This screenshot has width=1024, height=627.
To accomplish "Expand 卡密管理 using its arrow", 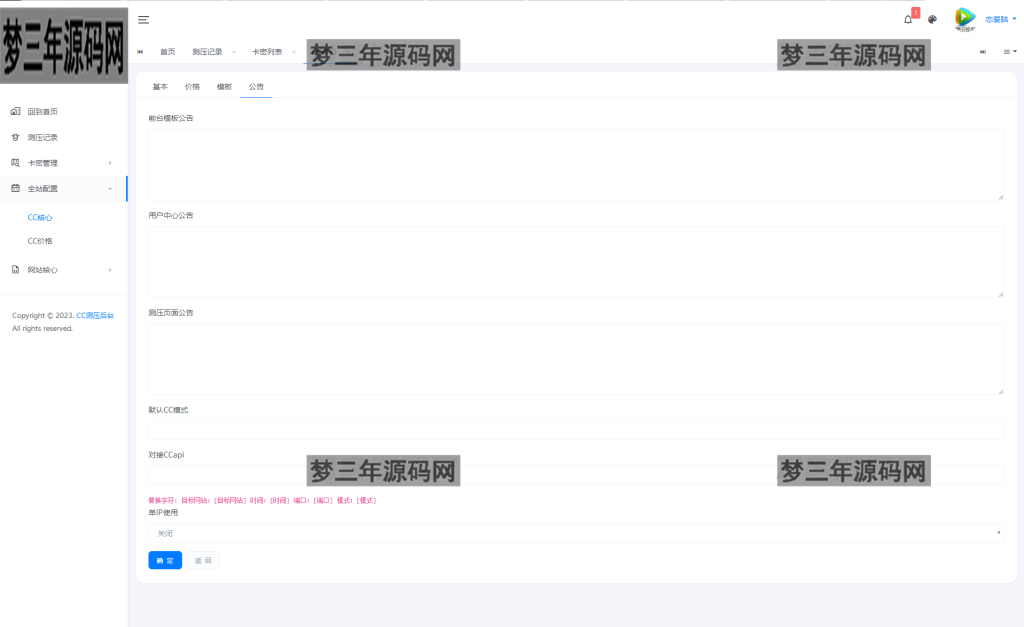I will click(x=110, y=163).
